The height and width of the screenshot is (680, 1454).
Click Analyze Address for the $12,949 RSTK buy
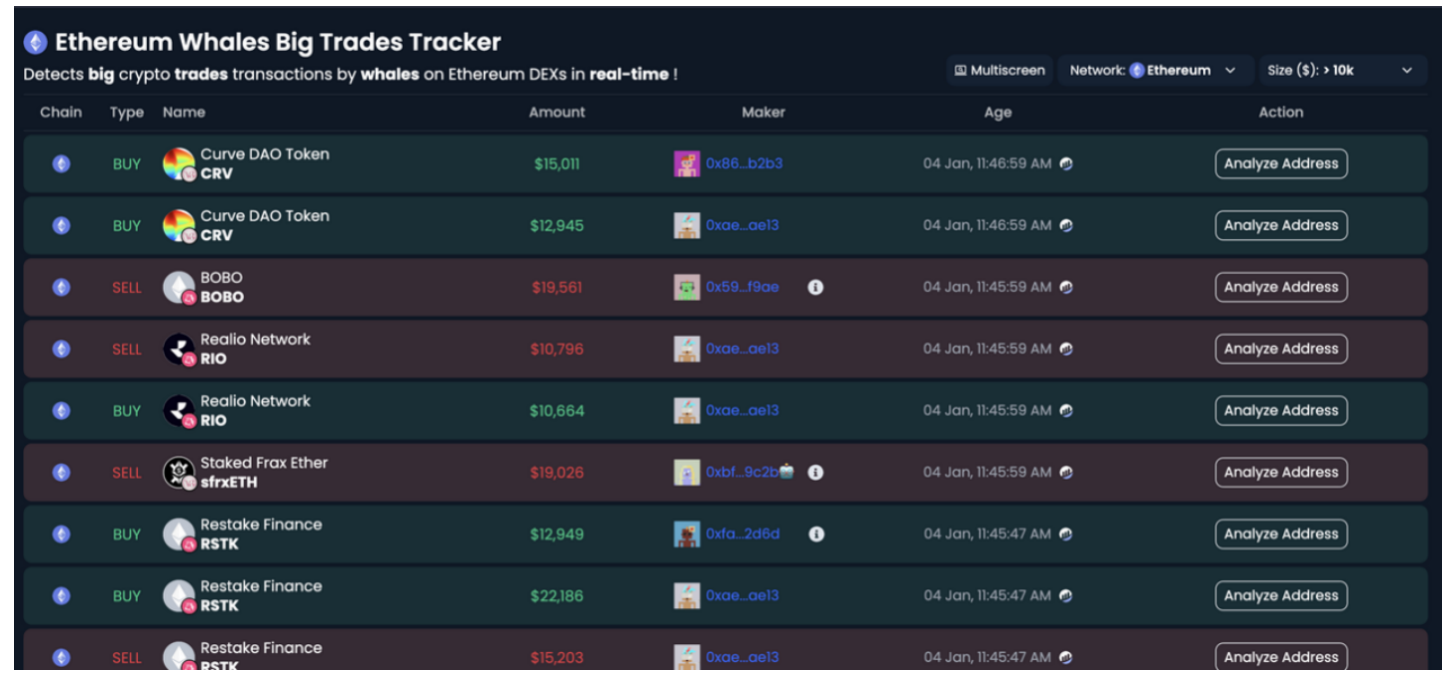[1281, 534]
